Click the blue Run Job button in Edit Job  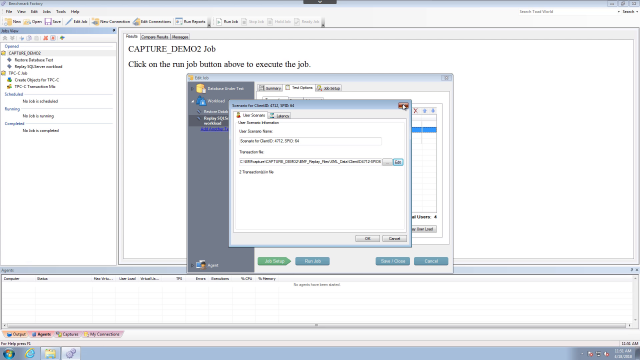313,261
